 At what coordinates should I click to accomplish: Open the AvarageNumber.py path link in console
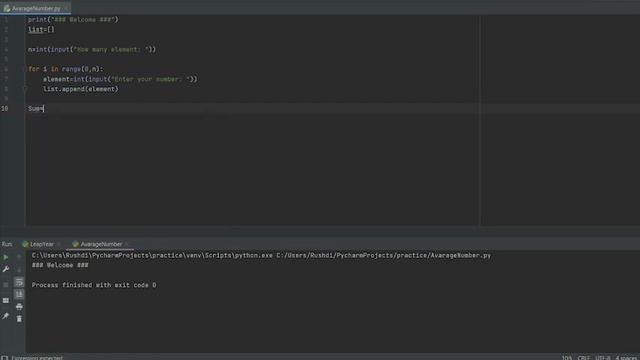(x=383, y=256)
